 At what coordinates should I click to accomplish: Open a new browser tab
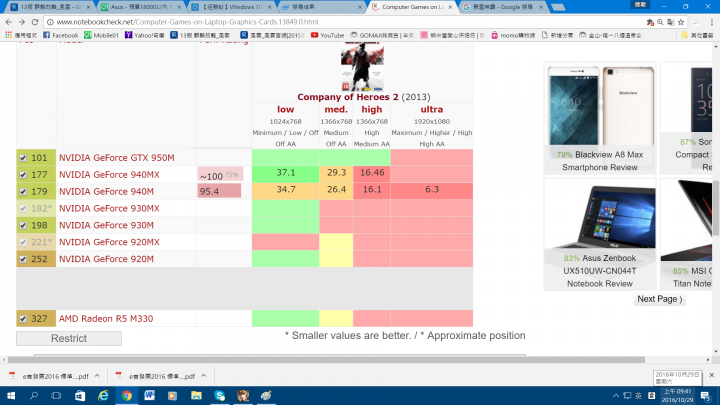(x=558, y=7)
